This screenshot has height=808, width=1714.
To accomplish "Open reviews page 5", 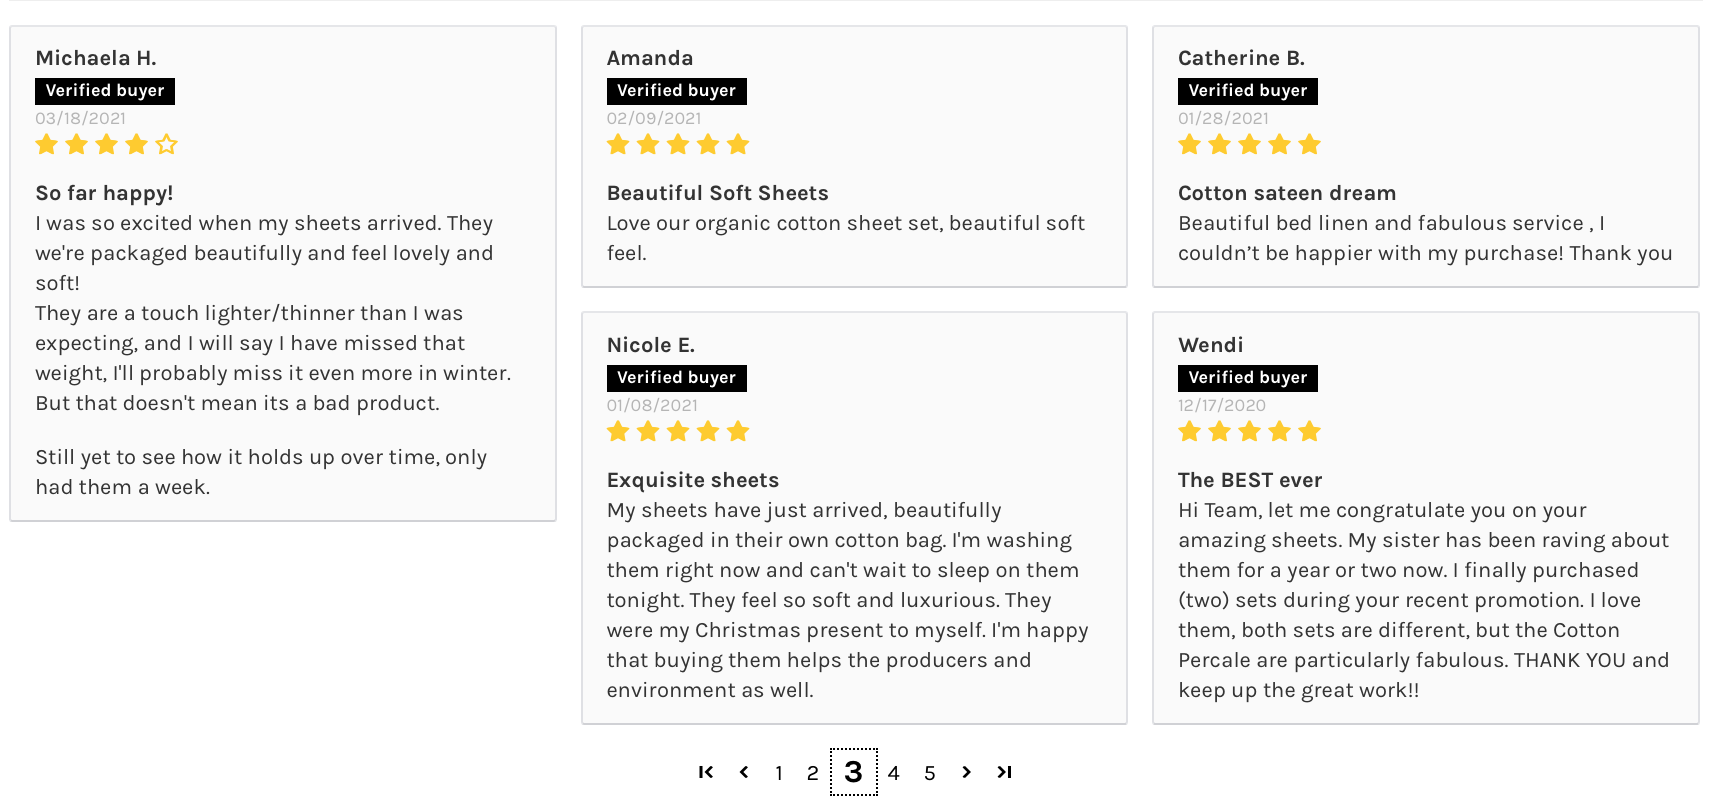I will tap(930, 773).
